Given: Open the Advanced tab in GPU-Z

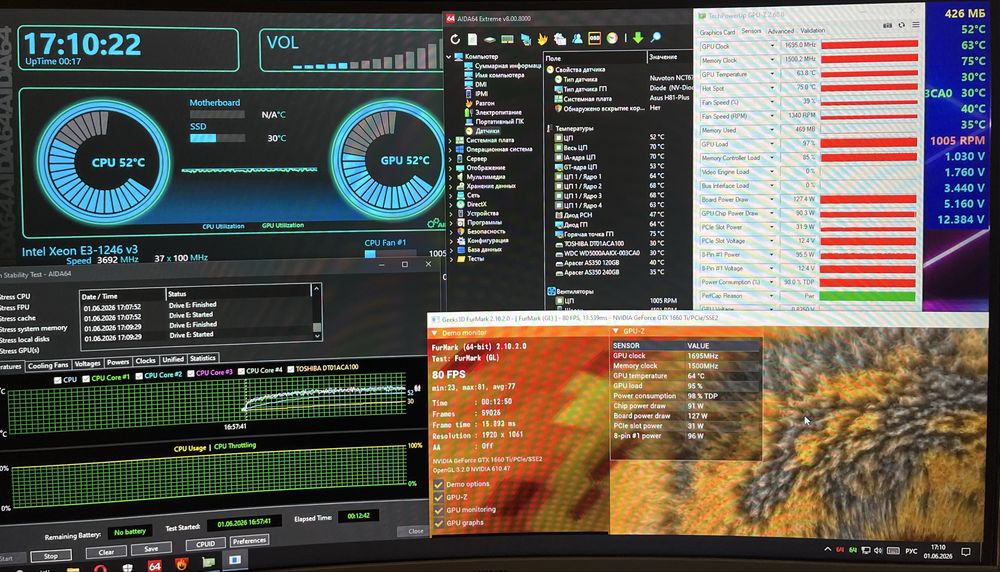Looking at the screenshot, I should 781,31.
